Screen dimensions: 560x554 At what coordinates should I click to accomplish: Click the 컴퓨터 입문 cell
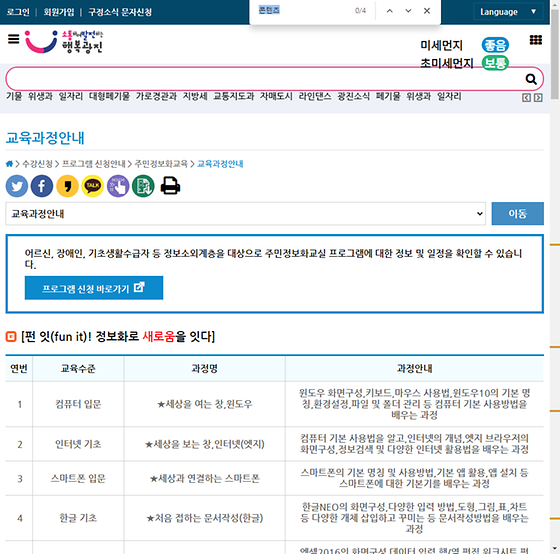pos(78,404)
